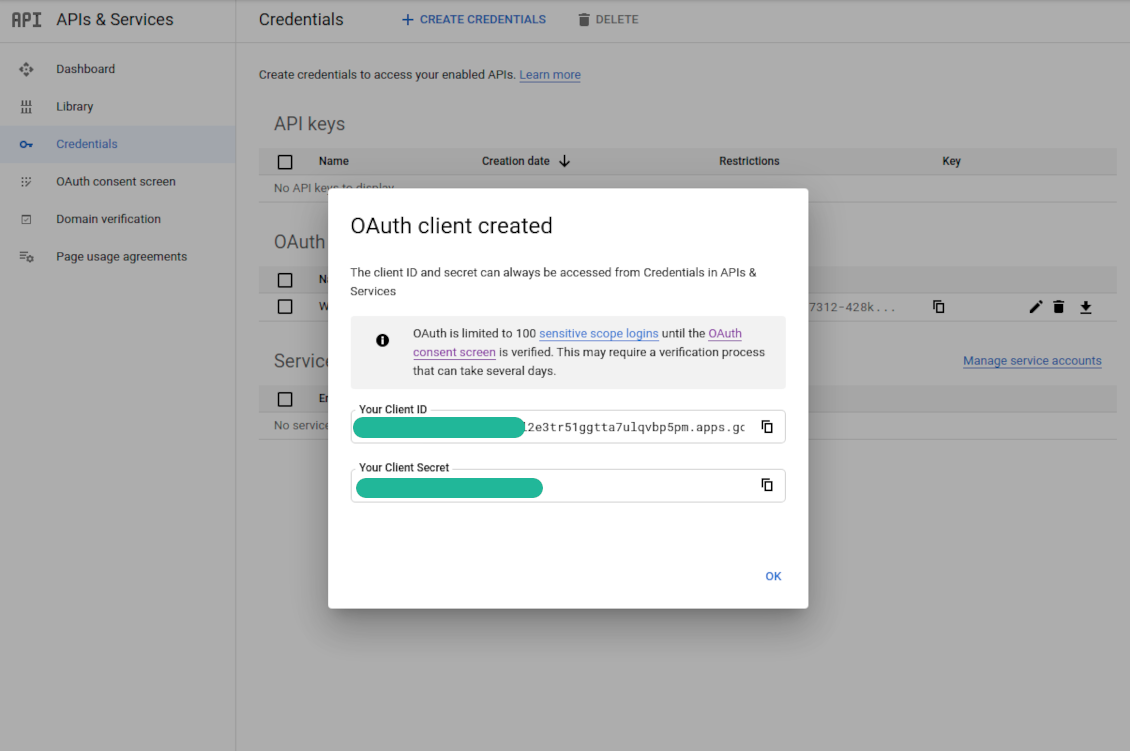Sort by Creation date arrow

(564, 161)
